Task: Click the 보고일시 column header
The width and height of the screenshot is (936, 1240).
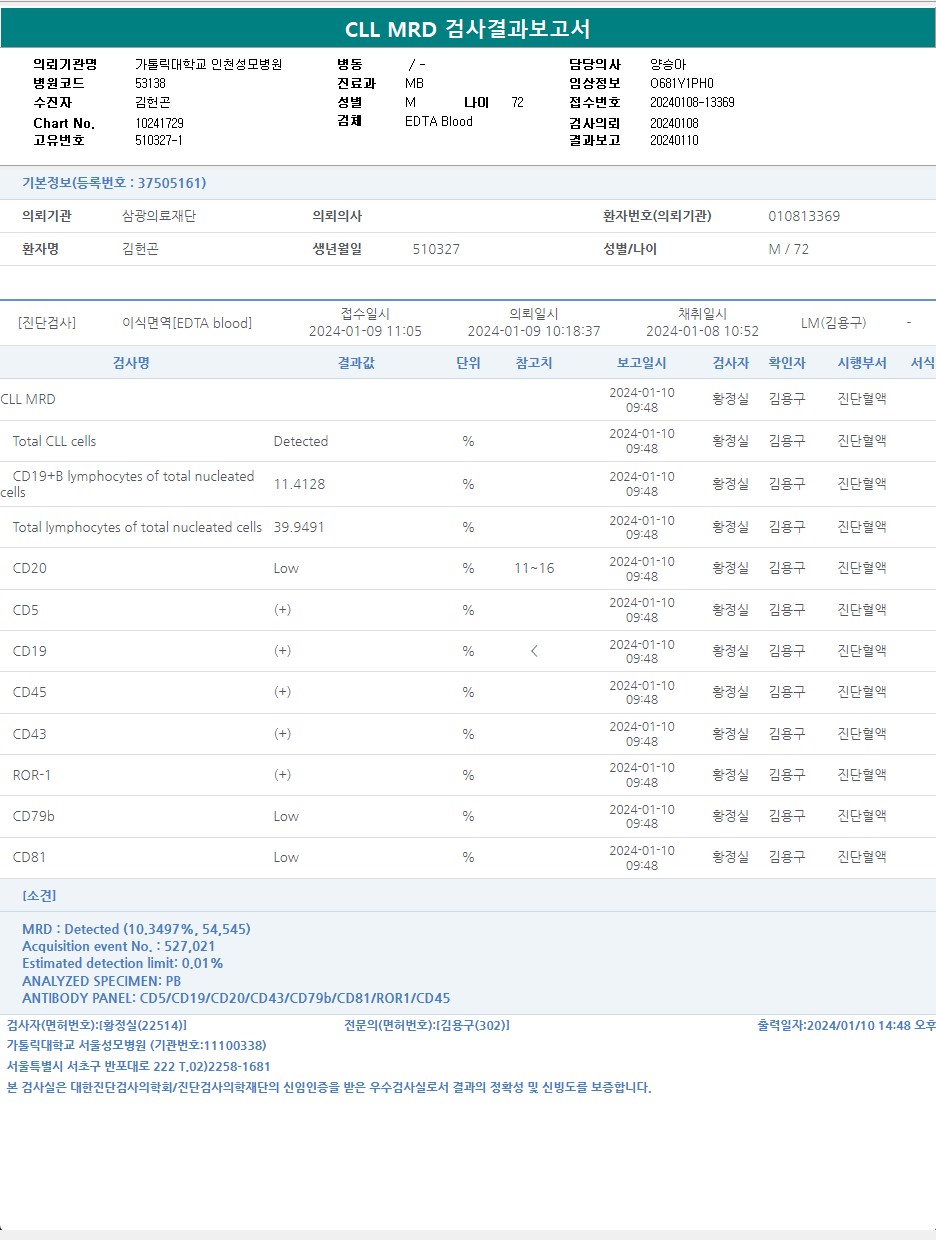Action: 641,363
